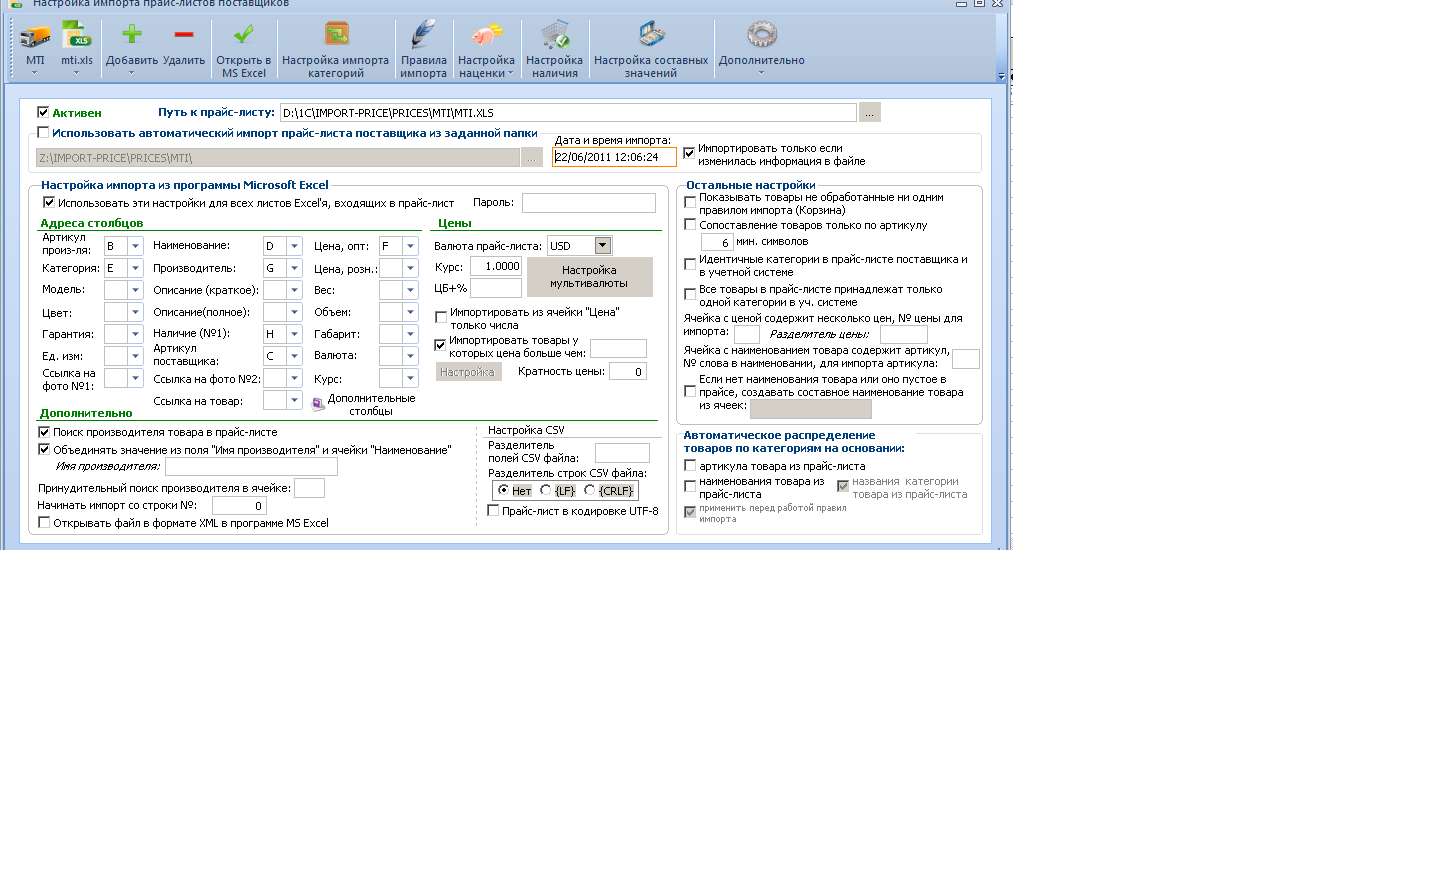
Task: Enable Сопоставление товаров только по артикулу
Action: 690,225
